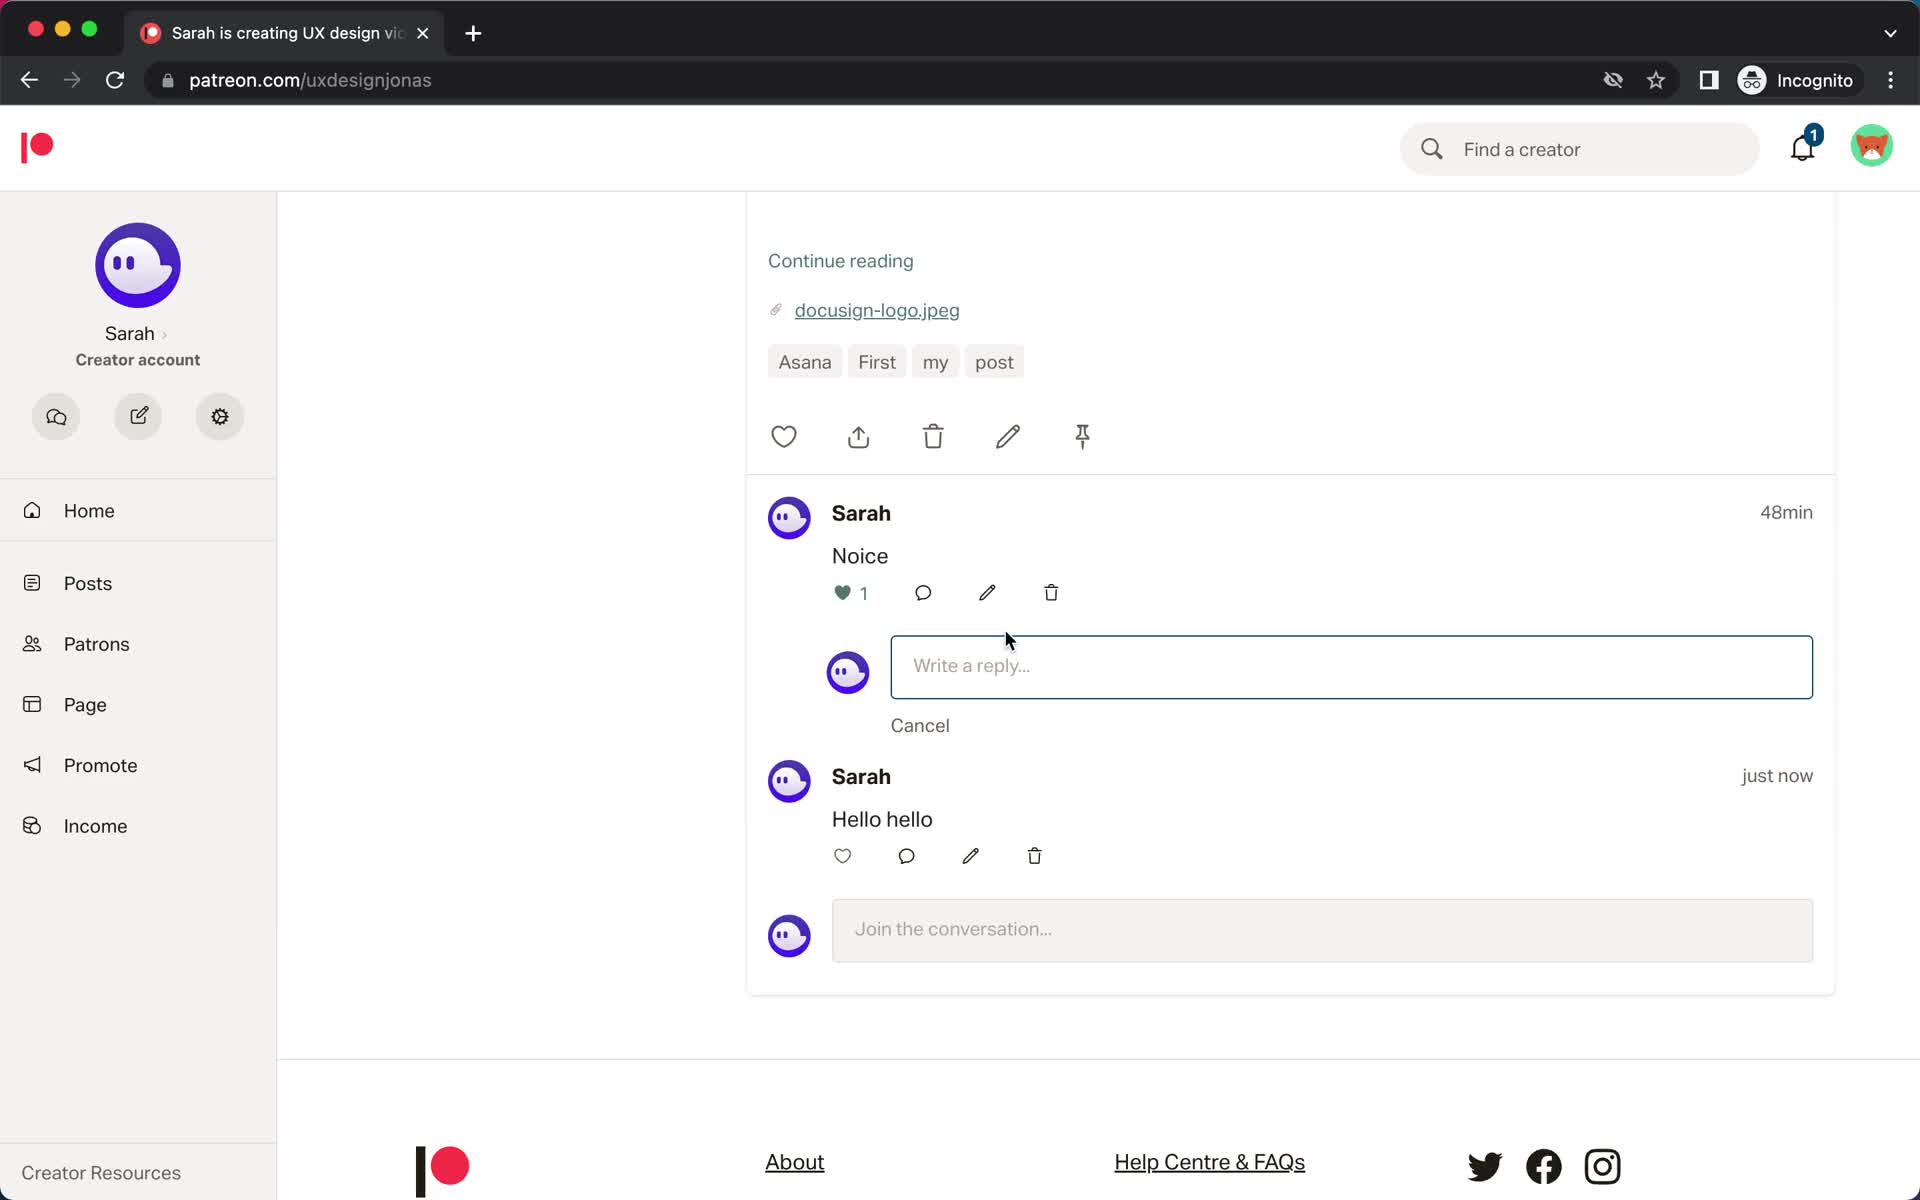1920x1200 pixels.
Task: Click the 'Write a reply...' input field
Action: point(1350,665)
